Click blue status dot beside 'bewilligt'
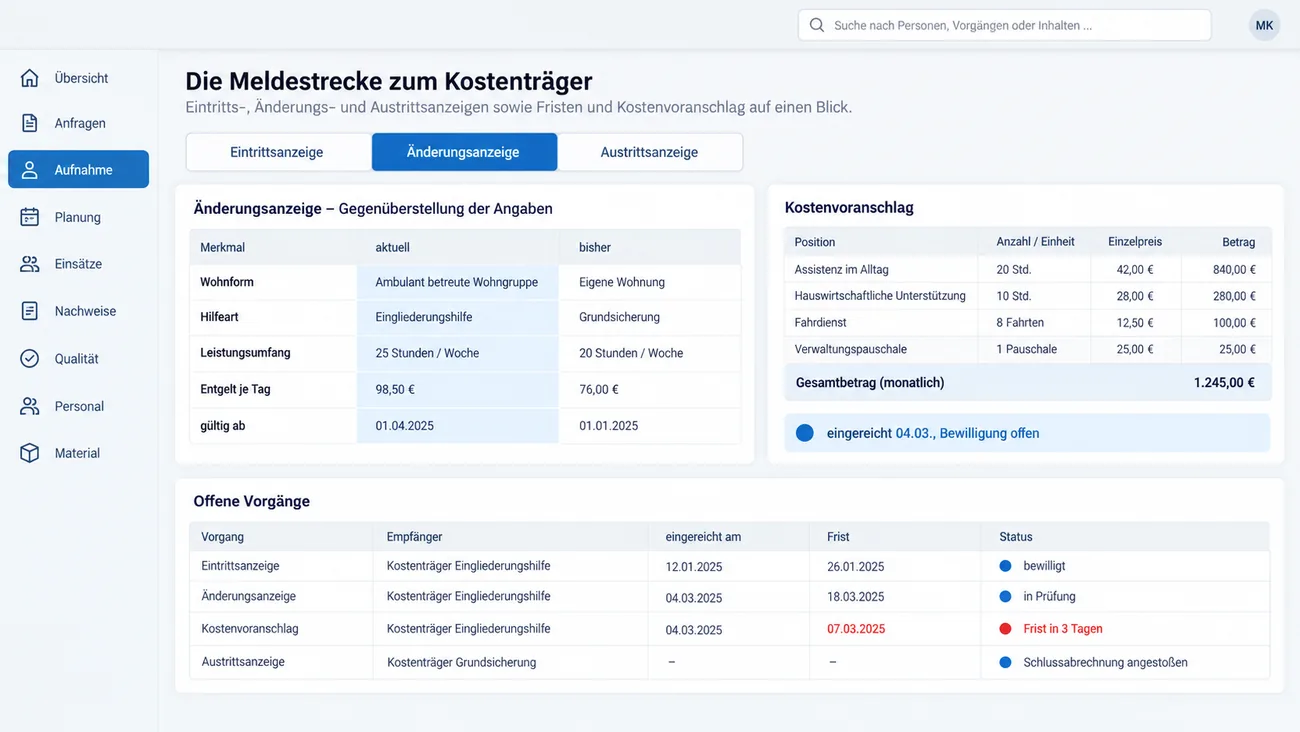 pyautogui.click(x=1005, y=566)
